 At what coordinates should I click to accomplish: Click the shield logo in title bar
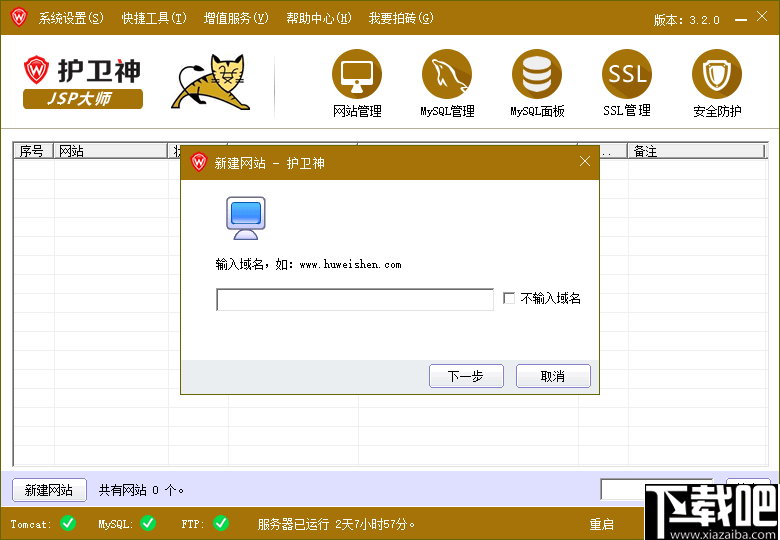click(x=18, y=17)
